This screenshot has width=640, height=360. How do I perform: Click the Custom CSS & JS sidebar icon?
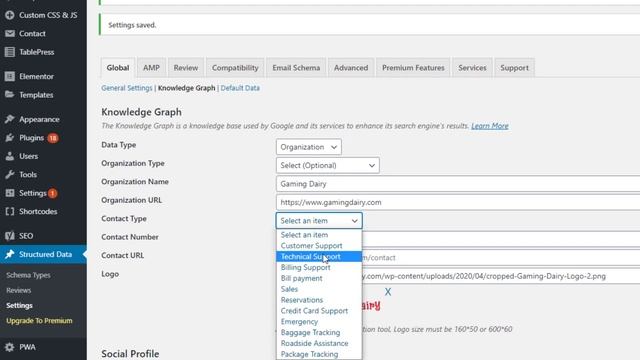pyautogui.click(x=10, y=15)
